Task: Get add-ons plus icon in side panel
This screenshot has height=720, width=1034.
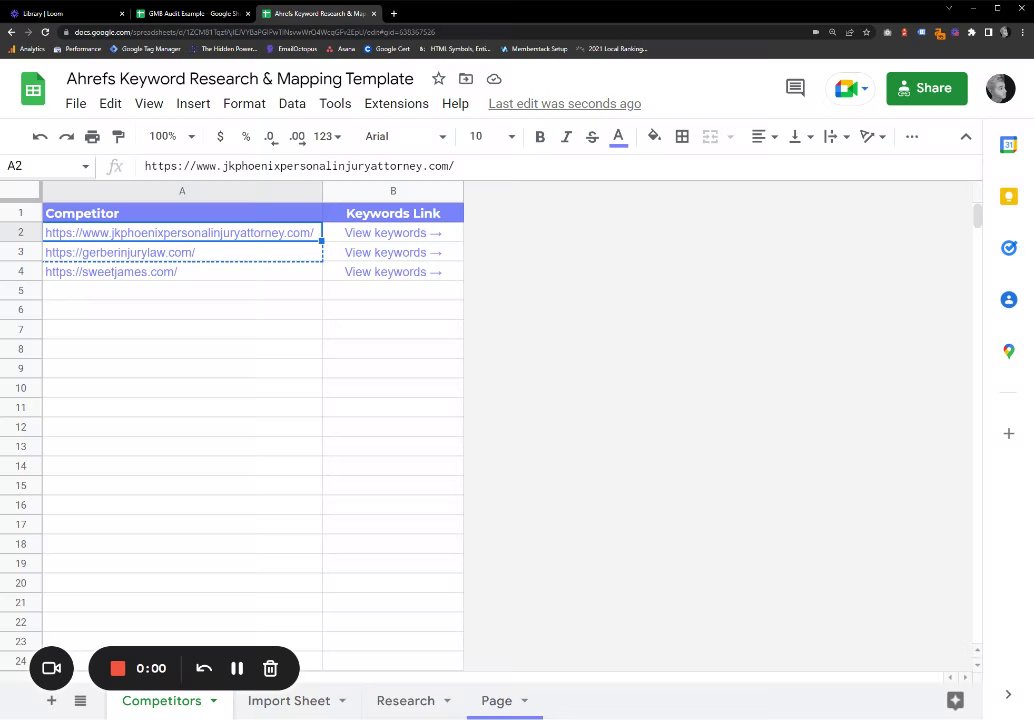Action: 1008,434
